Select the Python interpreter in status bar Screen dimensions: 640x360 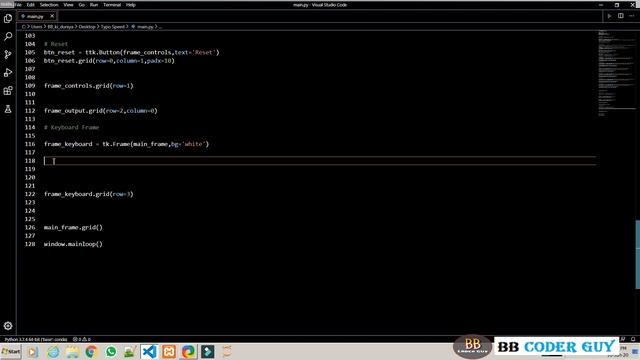pos(36,339)
